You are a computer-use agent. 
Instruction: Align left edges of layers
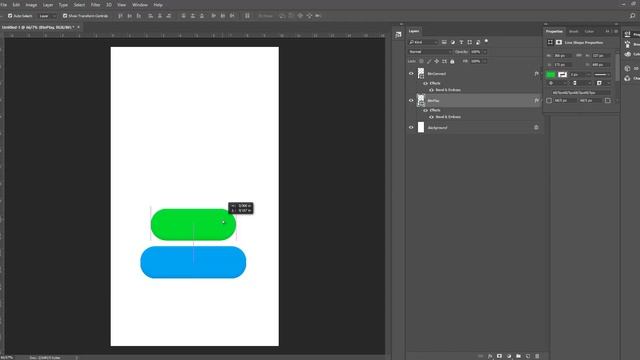(151, 16)
